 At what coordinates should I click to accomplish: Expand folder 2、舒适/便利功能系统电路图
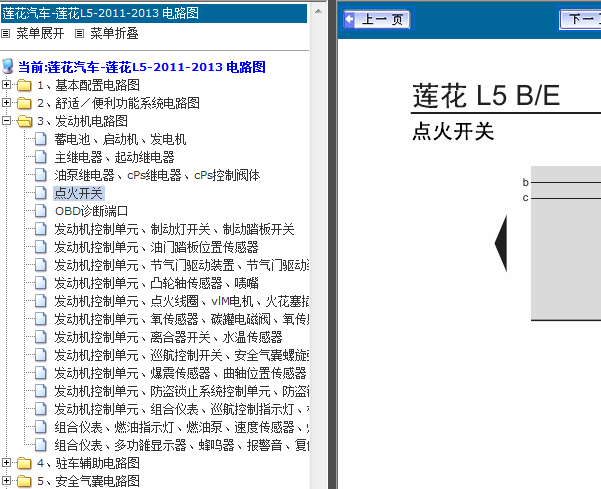[6, 103]
